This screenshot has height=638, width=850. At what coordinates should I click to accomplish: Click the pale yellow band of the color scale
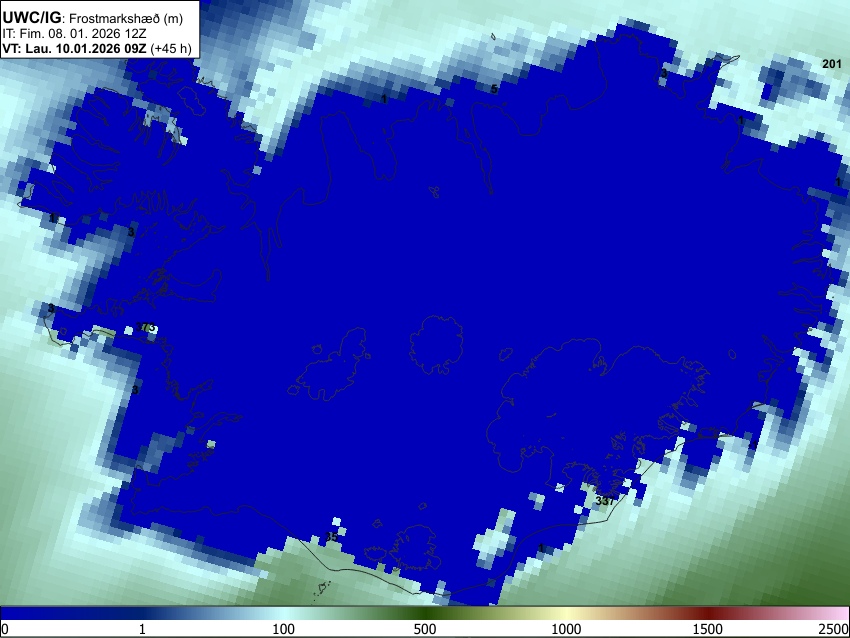click(566, 613)
